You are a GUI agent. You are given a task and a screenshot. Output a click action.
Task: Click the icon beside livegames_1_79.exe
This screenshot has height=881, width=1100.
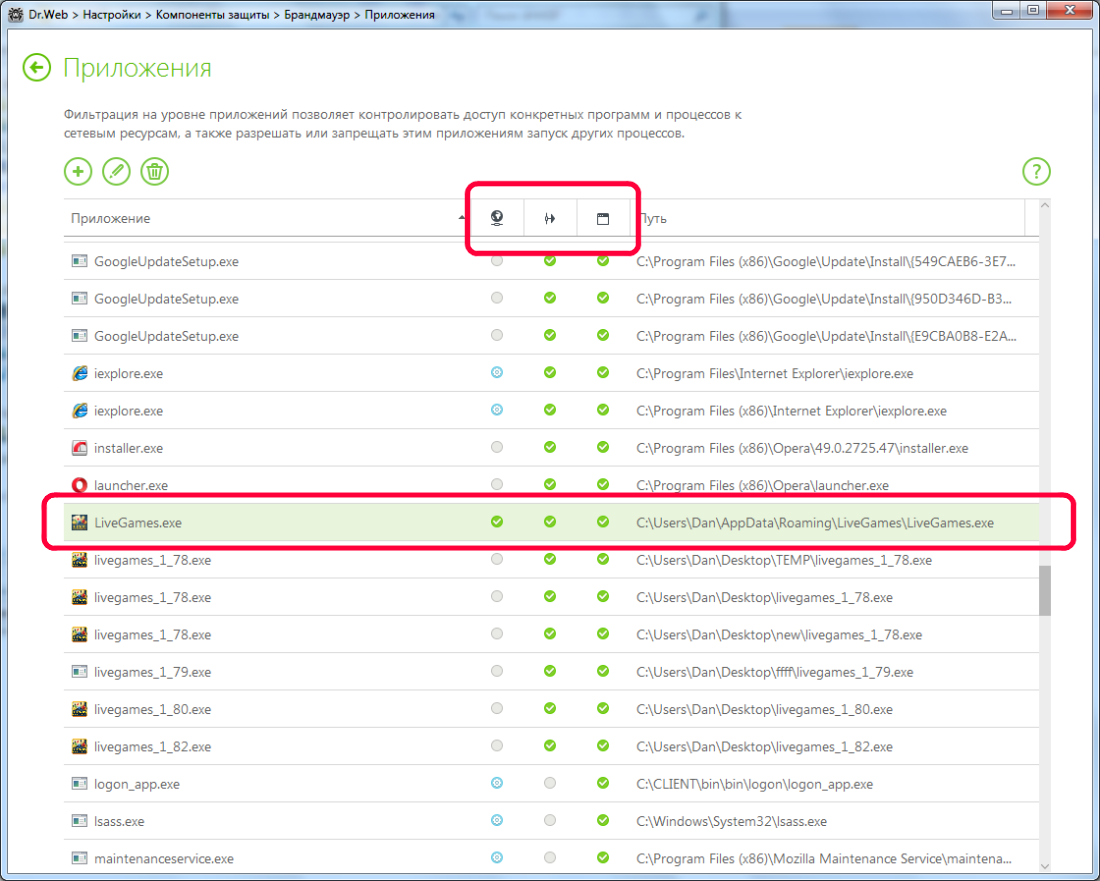(79, 671)
